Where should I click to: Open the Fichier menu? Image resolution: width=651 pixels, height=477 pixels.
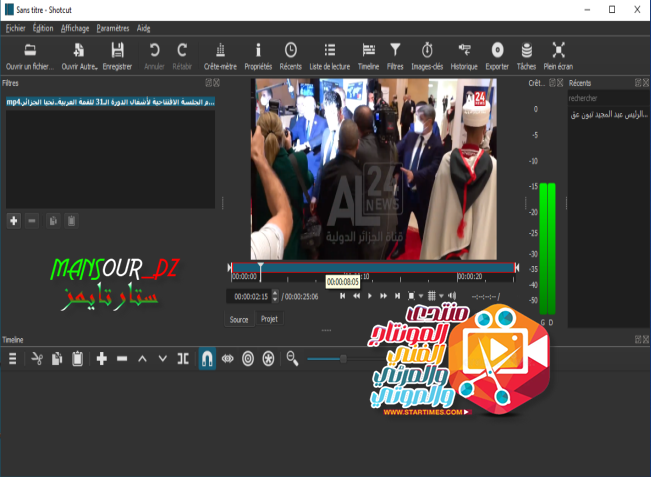15,28
